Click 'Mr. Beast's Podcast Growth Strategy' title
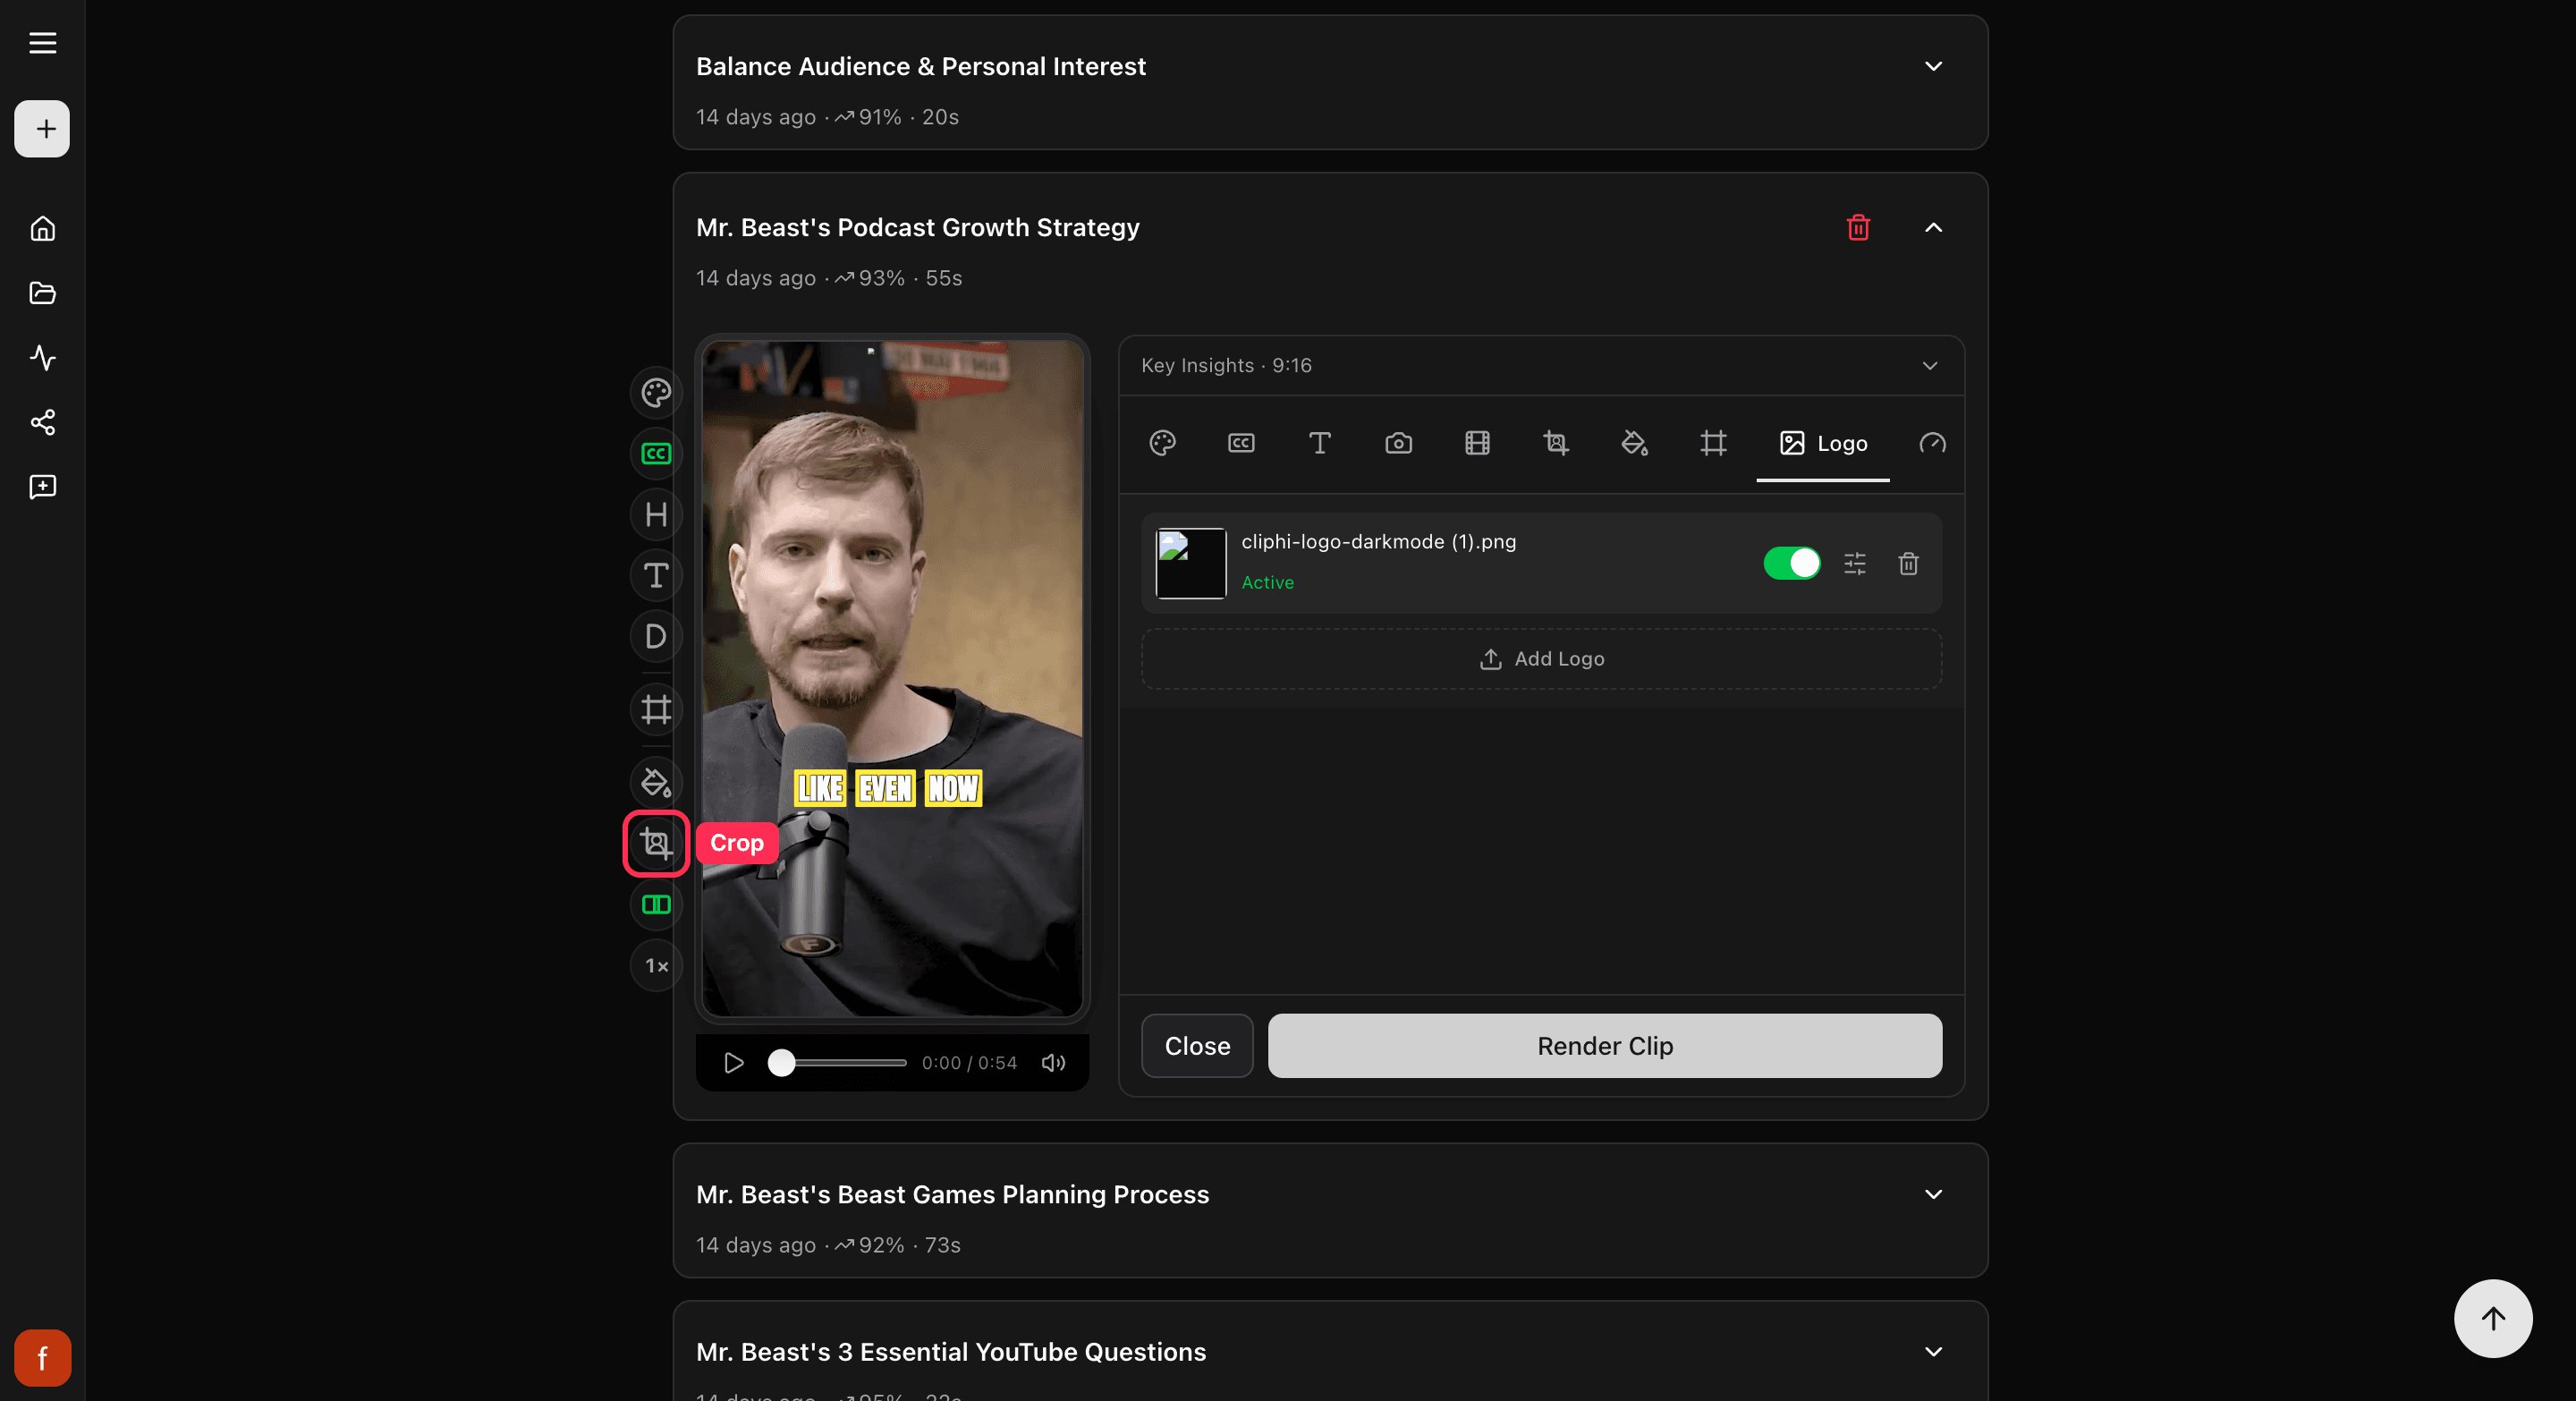 click(x=917, y=227)
